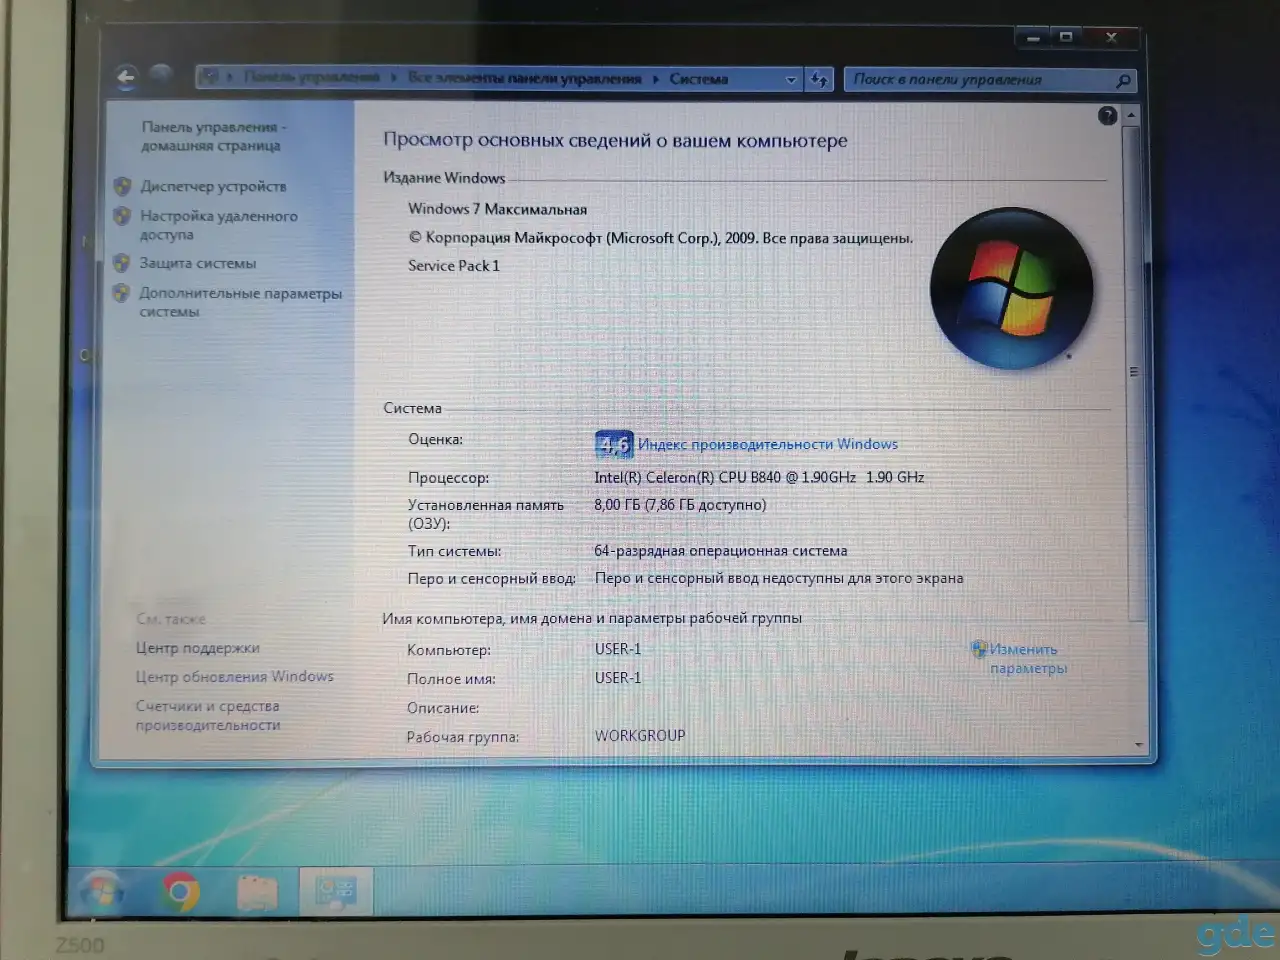Open Google Chrome from the taskbar
Image resolution: width=1280 pixels, height=960 pixels.
(181, 892)
